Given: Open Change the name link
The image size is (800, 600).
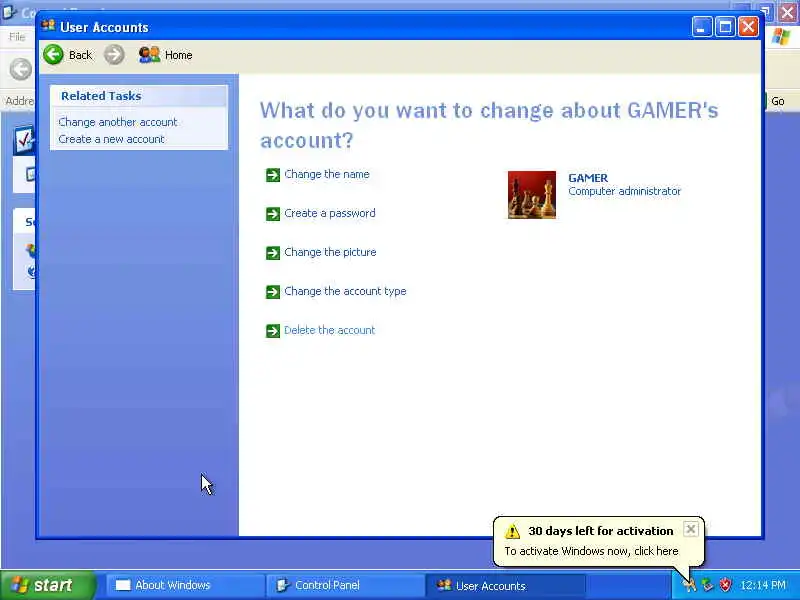Looking at the screenshot, I should 327,174.
